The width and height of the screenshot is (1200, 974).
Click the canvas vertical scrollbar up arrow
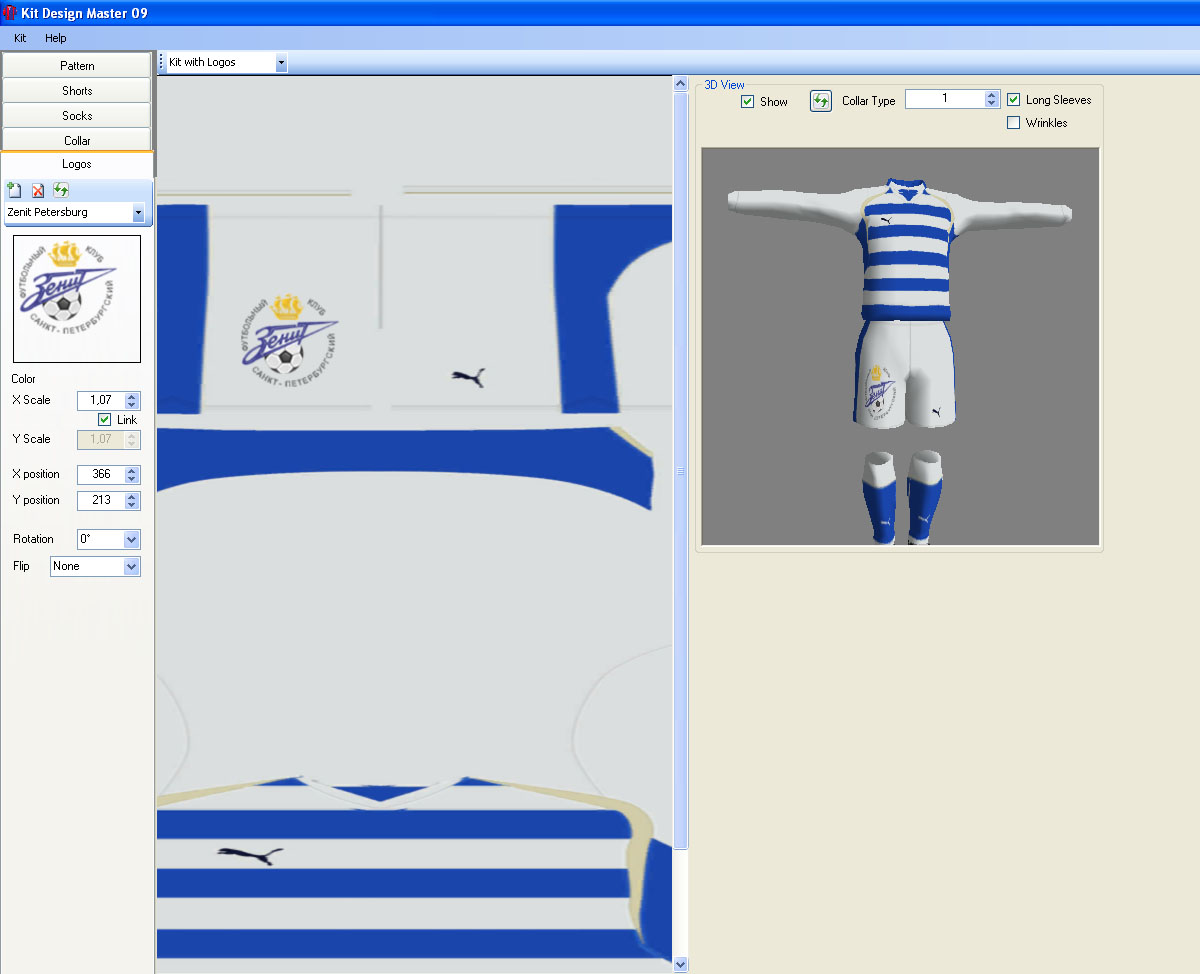click(x=681, y=84)
